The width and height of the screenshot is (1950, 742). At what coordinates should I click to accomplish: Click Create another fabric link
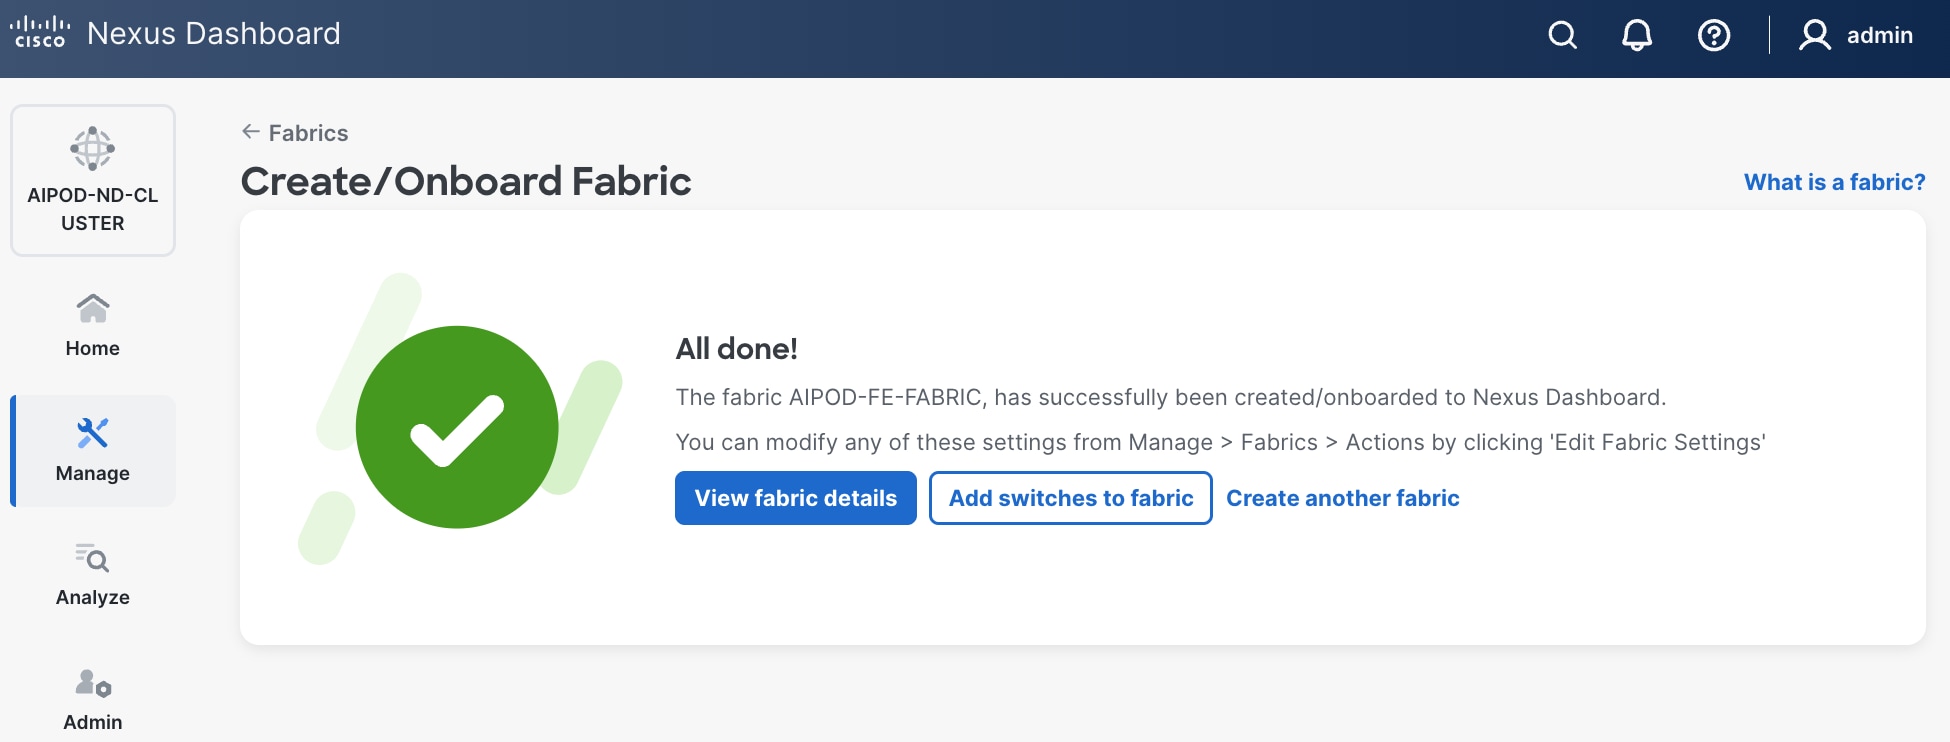click(1343, 498)
